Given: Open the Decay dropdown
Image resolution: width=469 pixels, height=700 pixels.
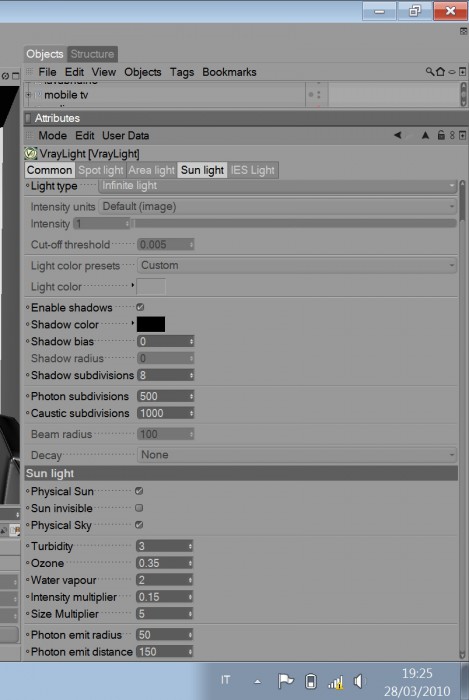Looking at the screenshot, I should (297, 455).
